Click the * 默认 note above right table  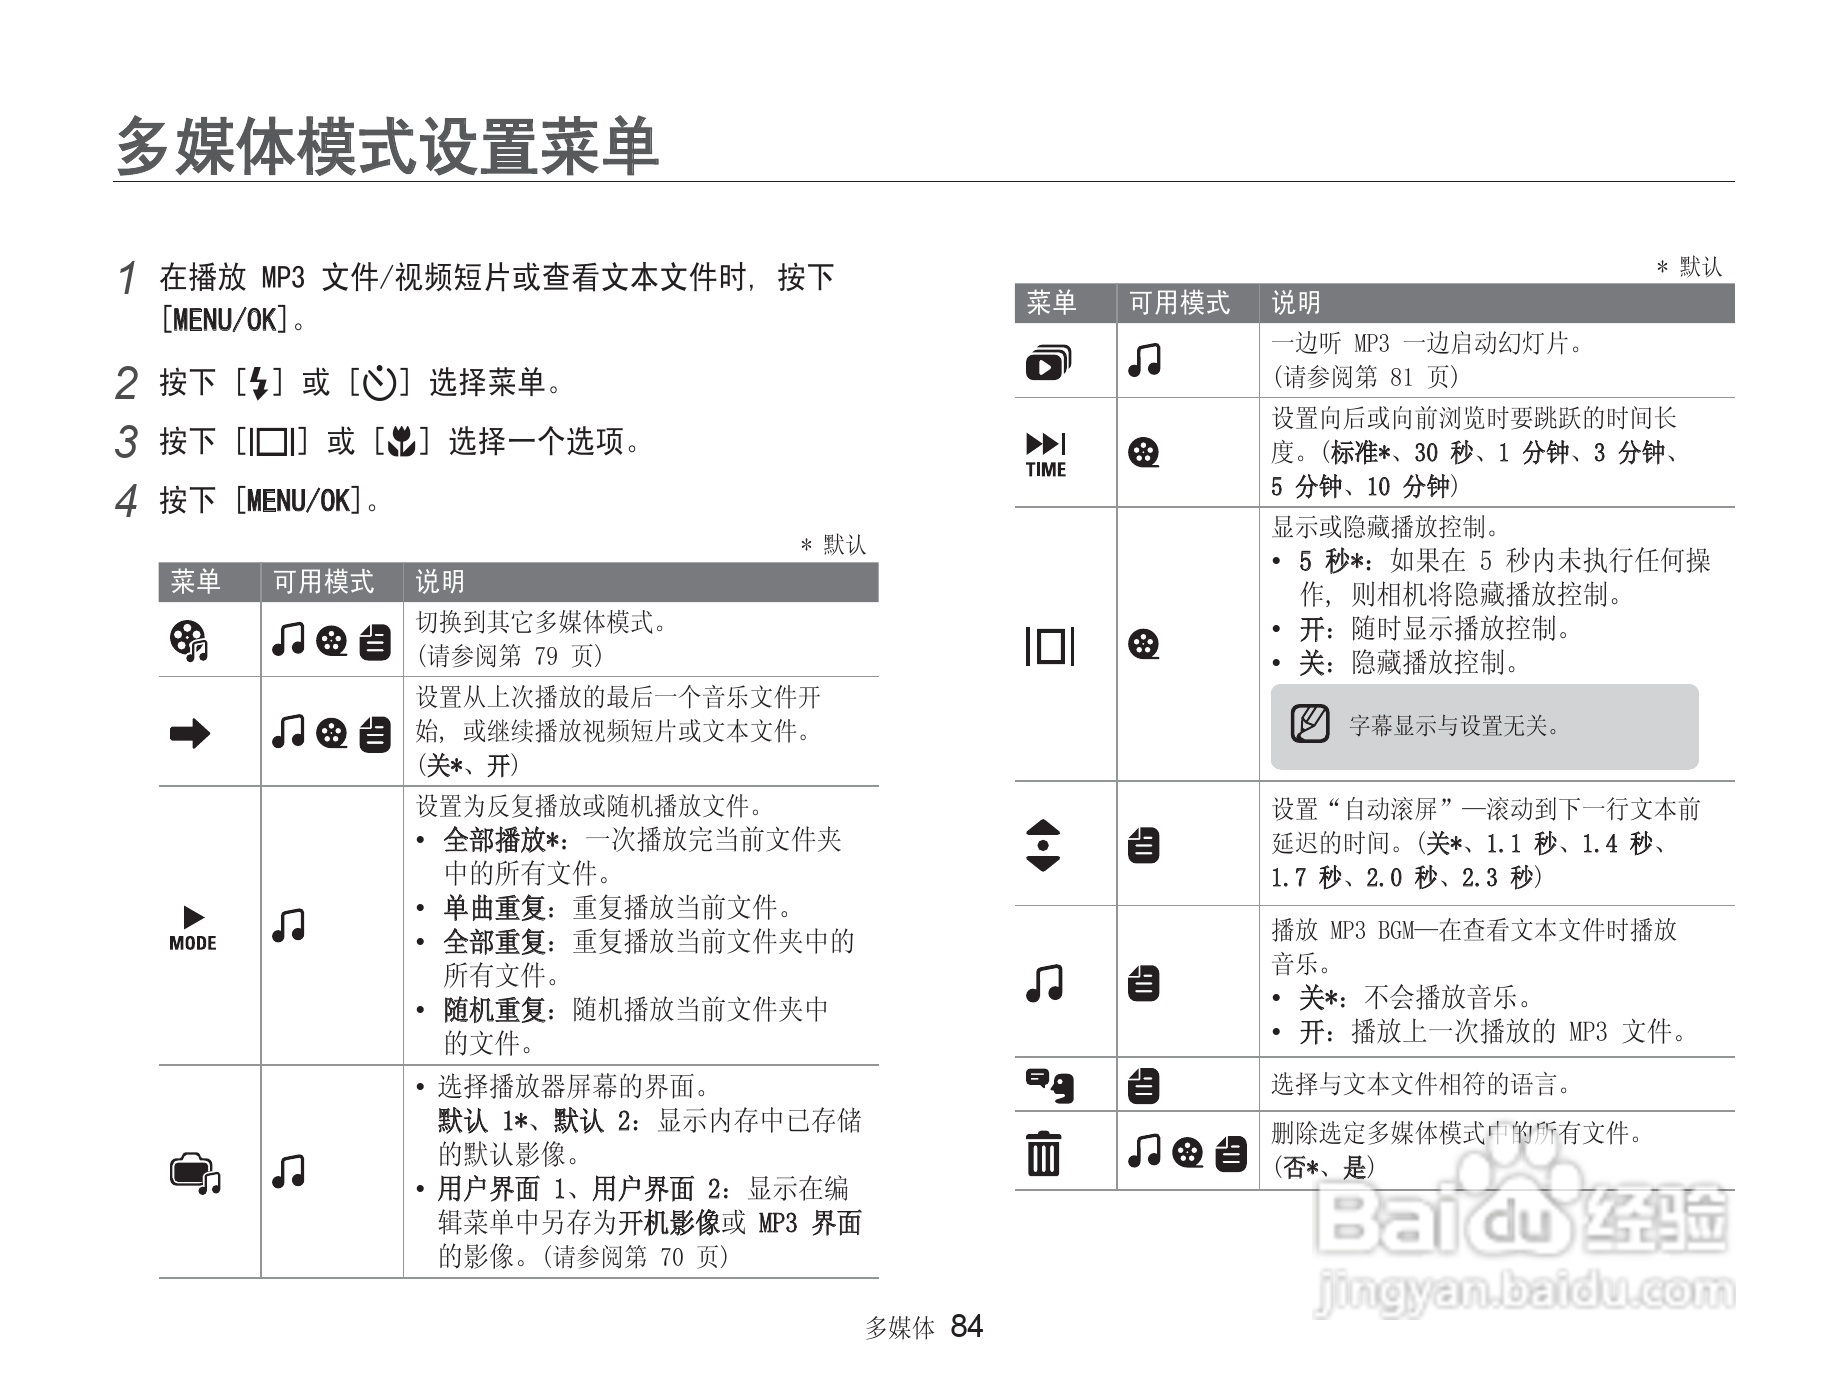(x=1688, y=267)
